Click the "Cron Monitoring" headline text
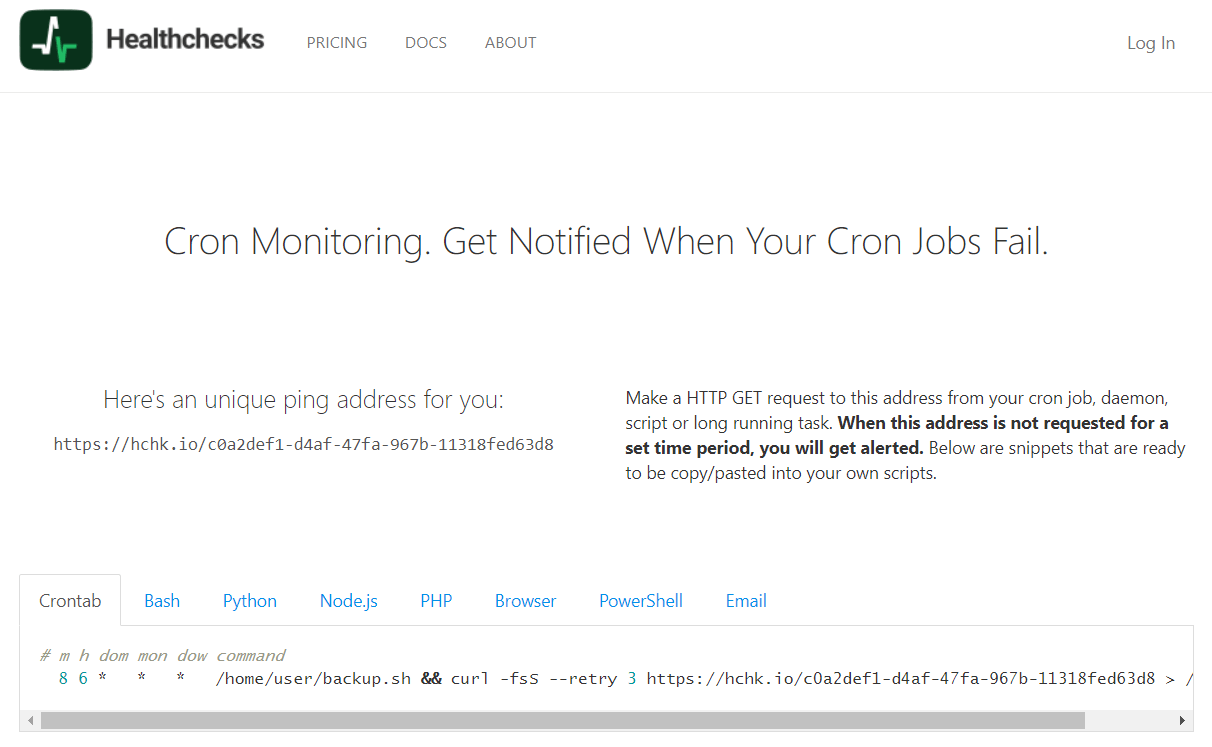Screen dimensions: 1212x747 click(x=606, y=242)
